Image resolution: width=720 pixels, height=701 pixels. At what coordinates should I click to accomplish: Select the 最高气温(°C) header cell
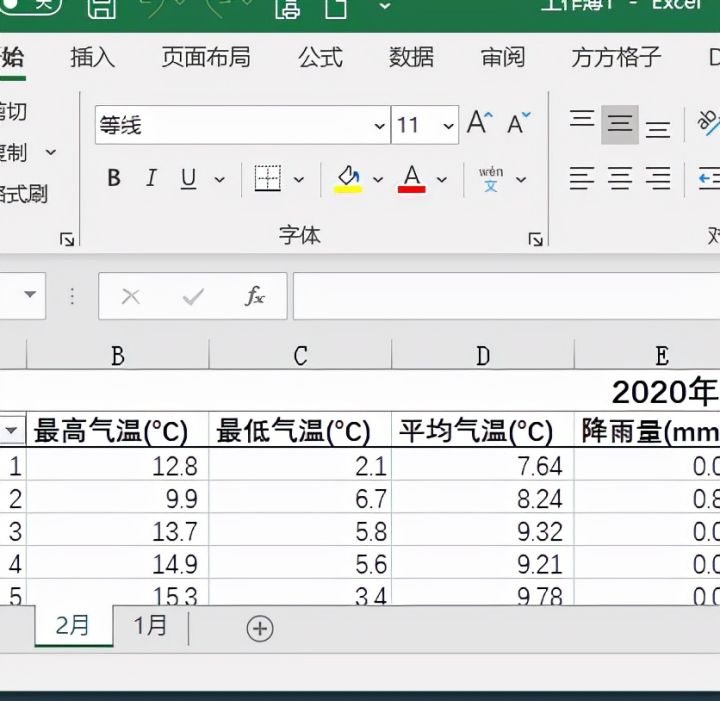(118, 430)
